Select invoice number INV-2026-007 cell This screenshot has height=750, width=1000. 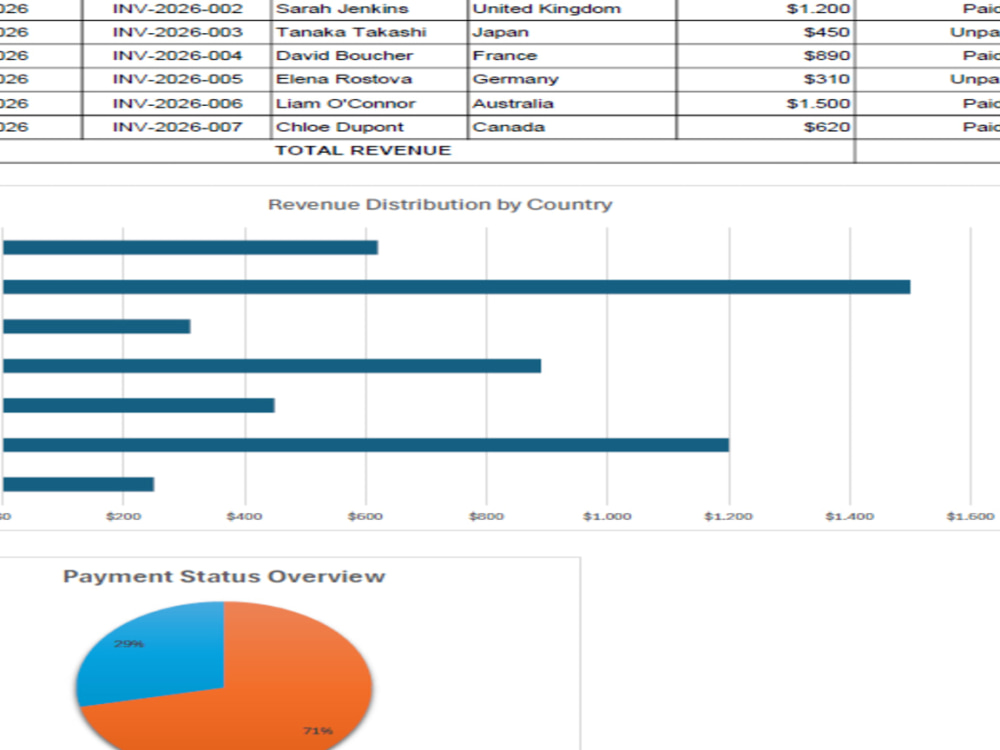tap(177, 127)
